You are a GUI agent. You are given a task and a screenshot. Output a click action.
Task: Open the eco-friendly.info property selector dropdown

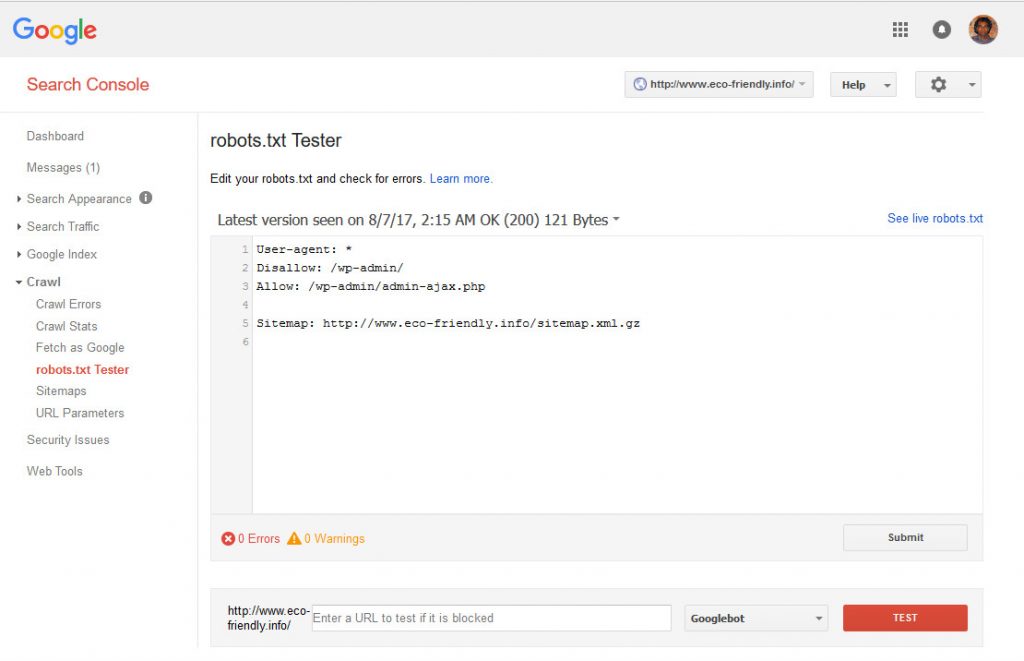point(718,84)
